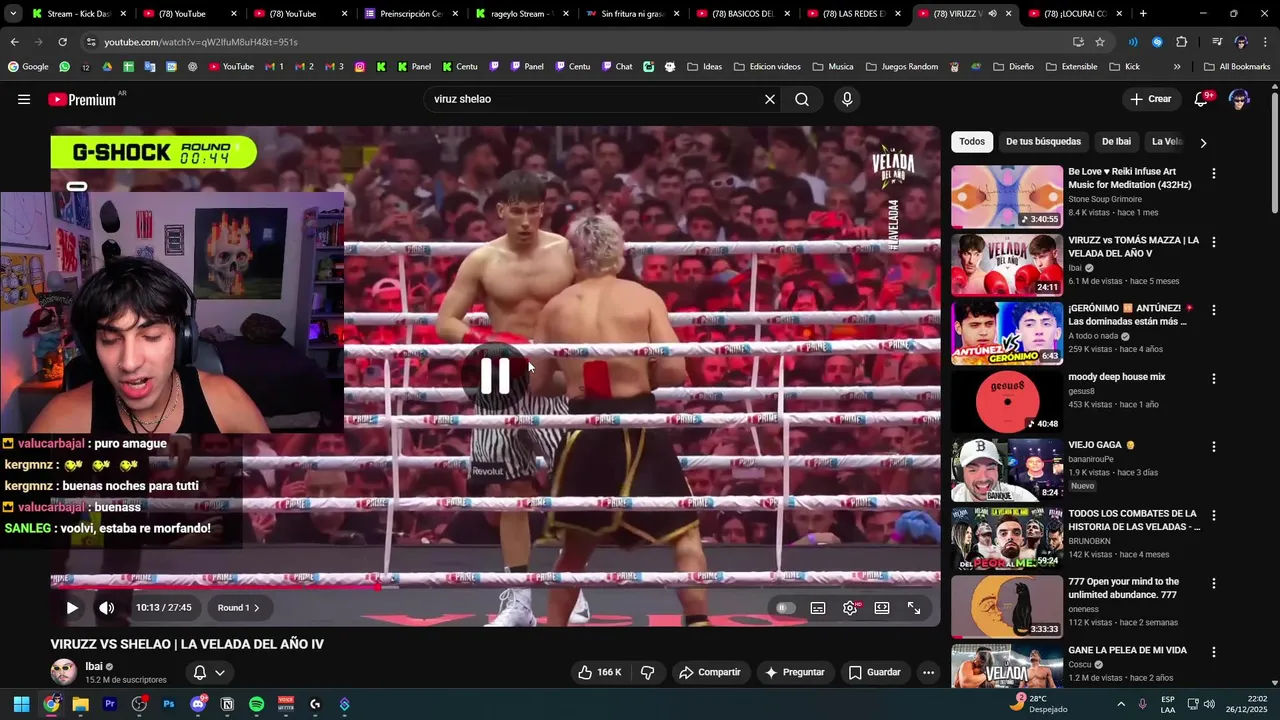
Task: Open the Ideas bookmarks folder
Action: coord(703,67)
